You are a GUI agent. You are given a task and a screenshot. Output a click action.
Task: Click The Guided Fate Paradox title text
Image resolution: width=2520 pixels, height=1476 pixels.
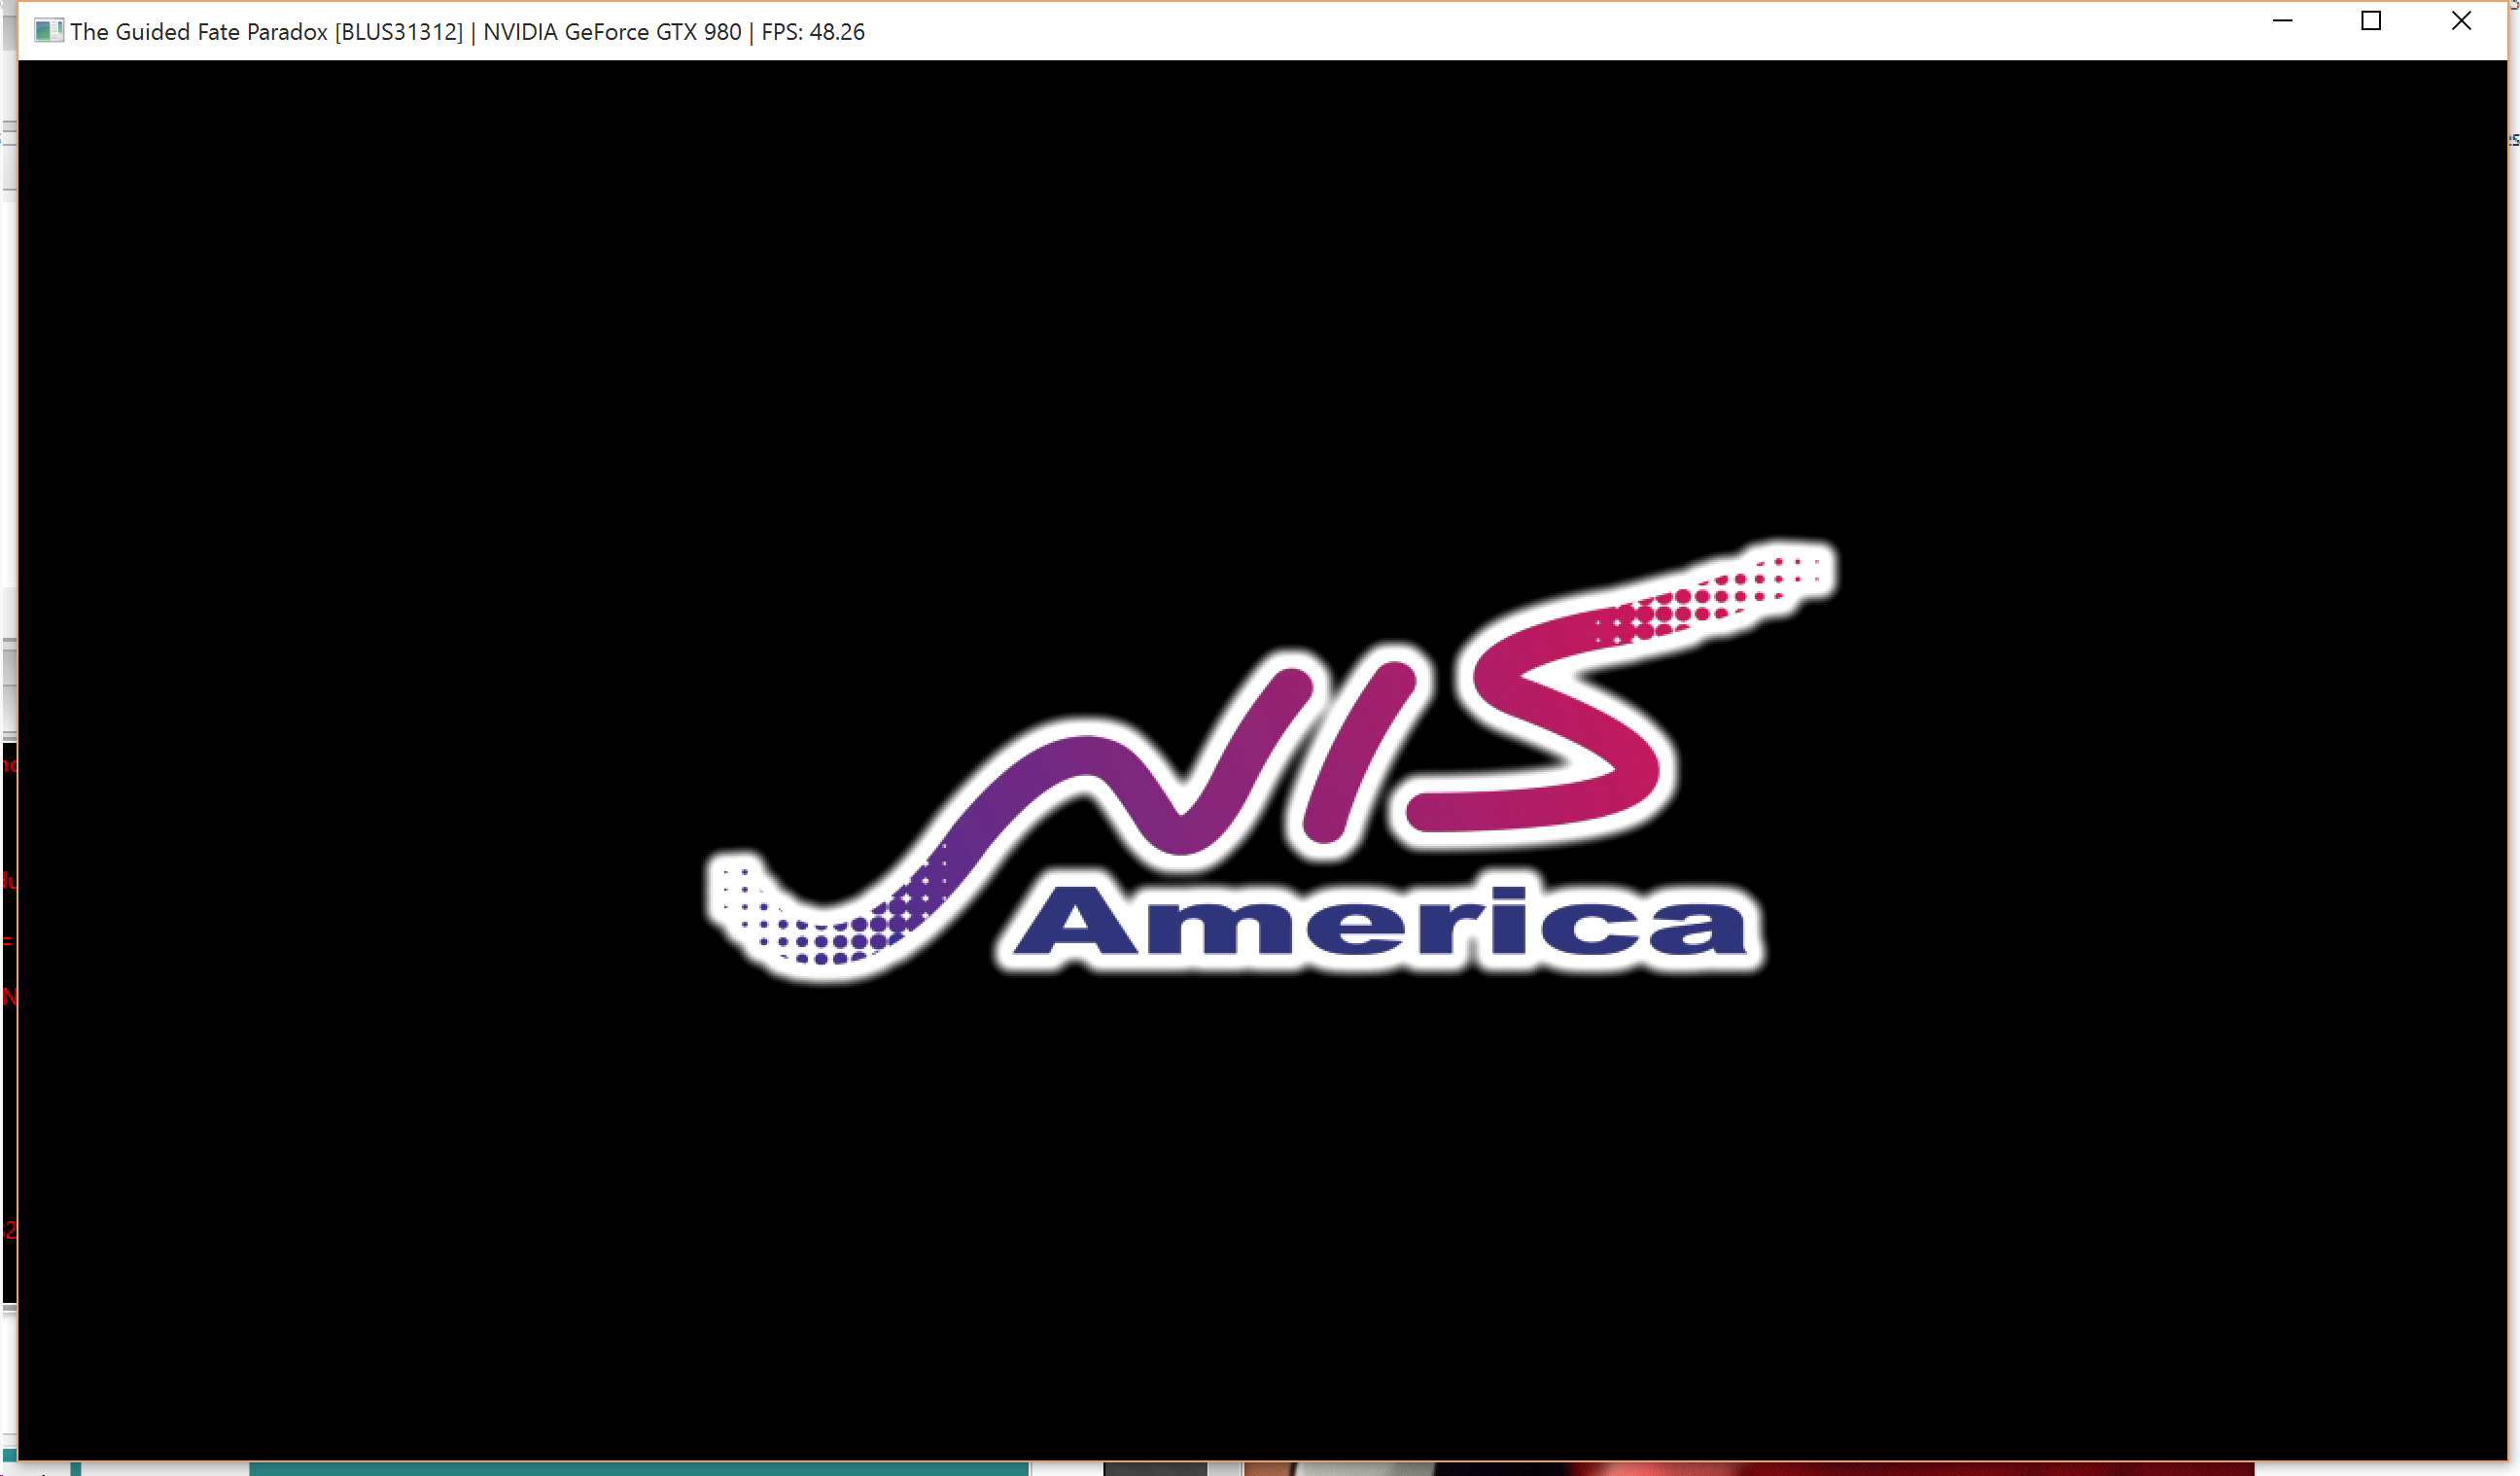point(198,32)
